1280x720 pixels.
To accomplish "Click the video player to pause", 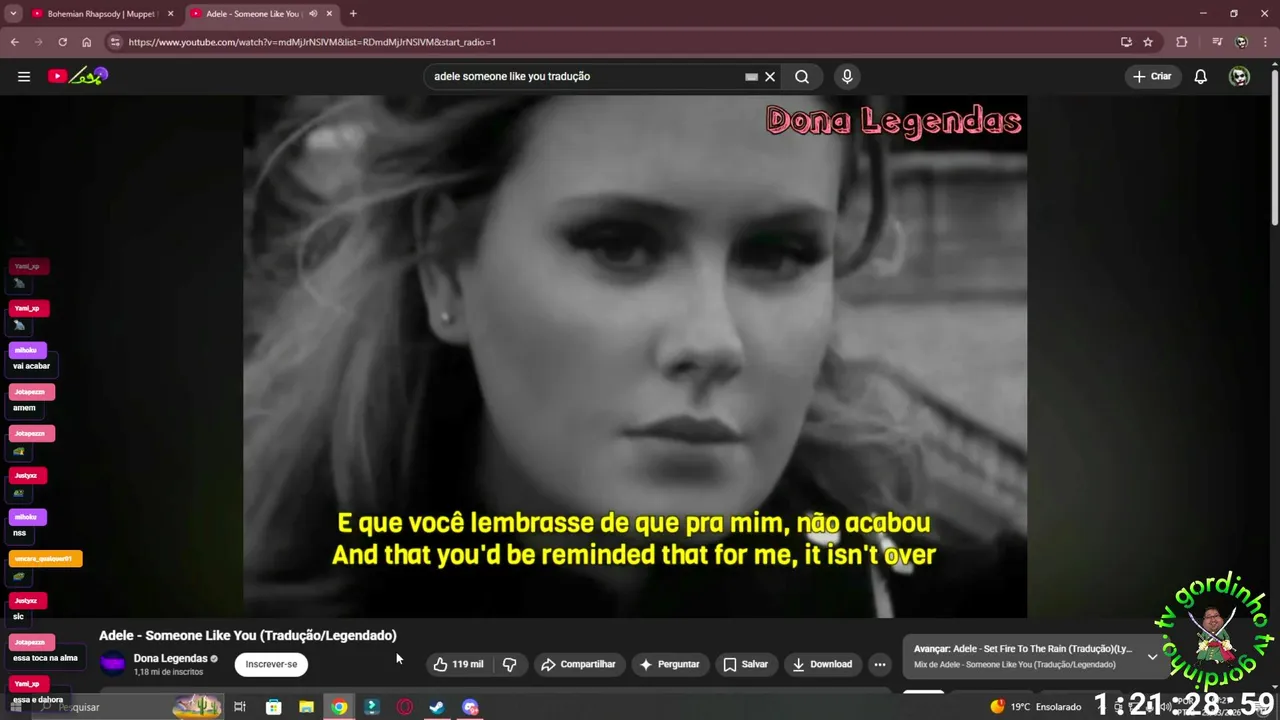I will click(x=635, y=356).
